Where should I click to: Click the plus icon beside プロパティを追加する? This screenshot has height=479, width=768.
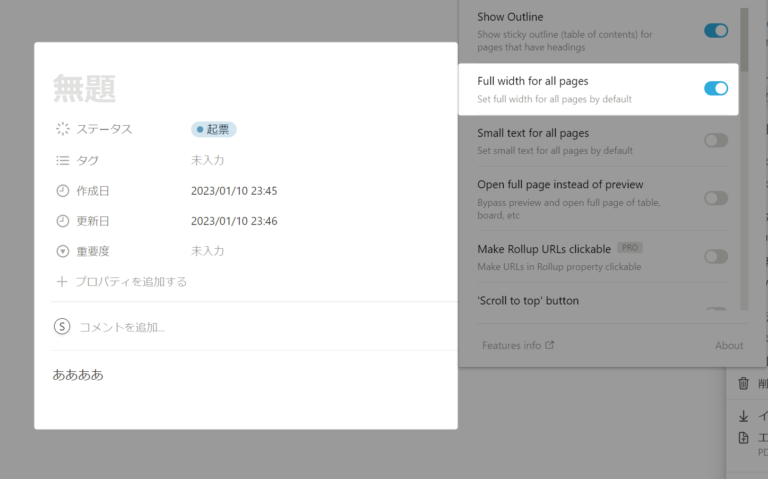click(63, 282)
